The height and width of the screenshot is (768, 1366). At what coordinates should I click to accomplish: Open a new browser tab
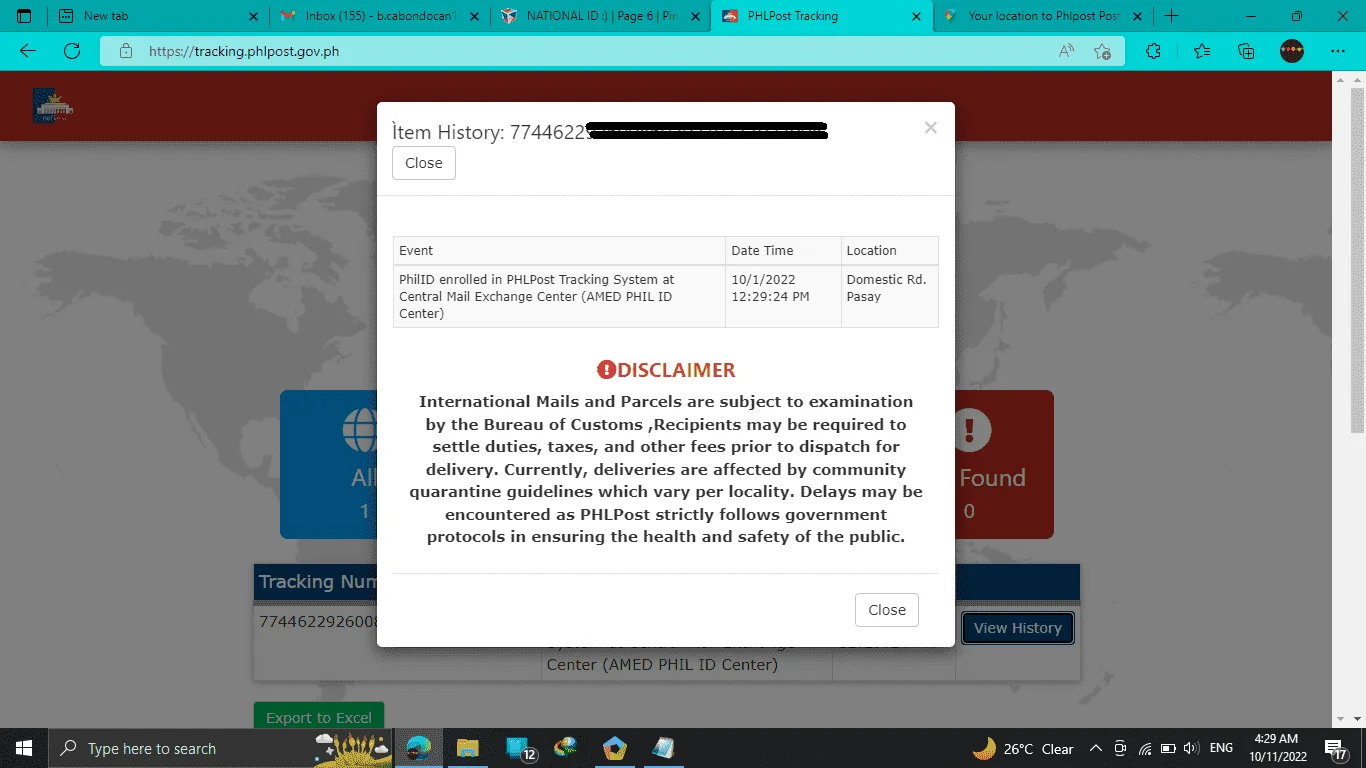1172,16
